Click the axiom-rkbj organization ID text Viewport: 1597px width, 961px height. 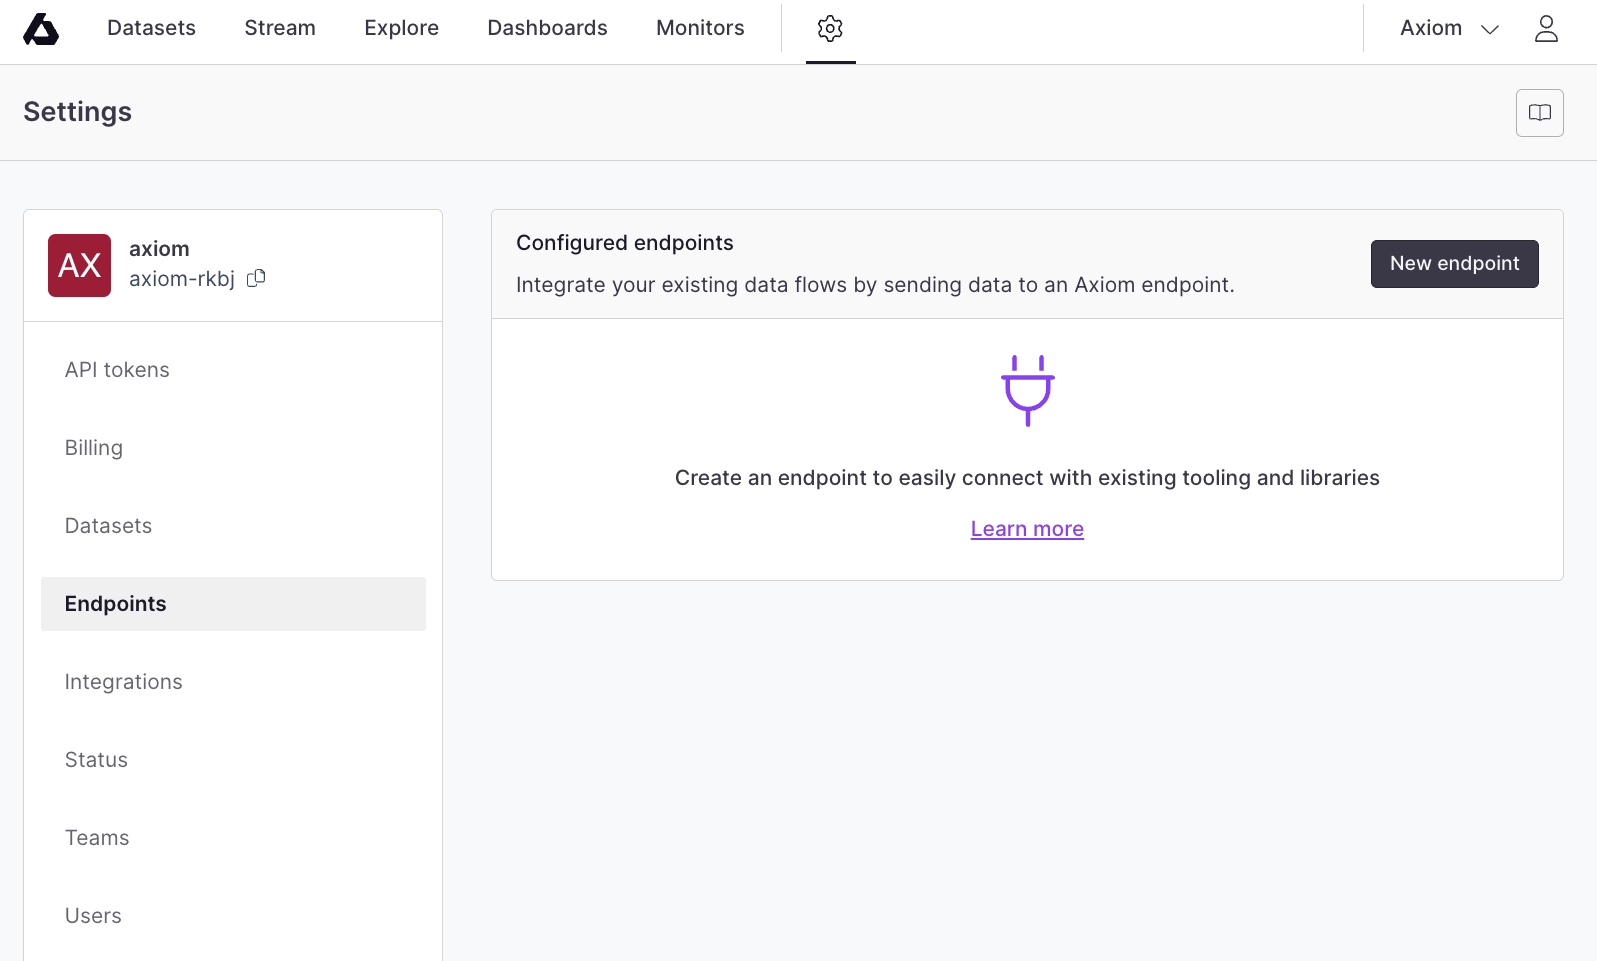(182, 279)
